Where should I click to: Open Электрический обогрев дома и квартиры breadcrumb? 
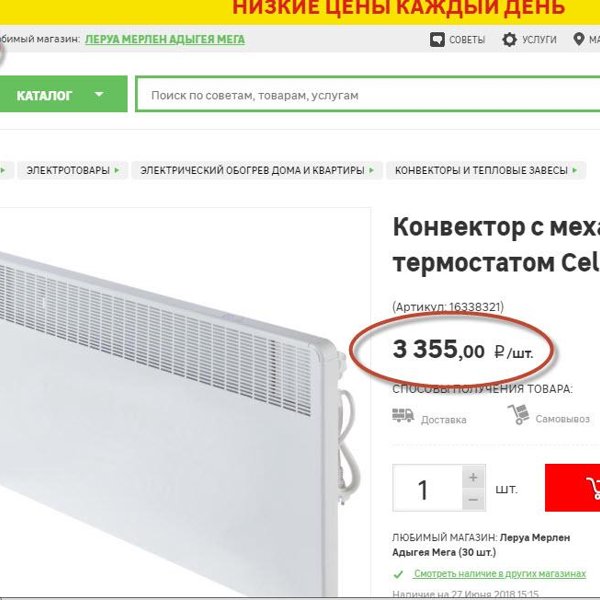(252, 170)
